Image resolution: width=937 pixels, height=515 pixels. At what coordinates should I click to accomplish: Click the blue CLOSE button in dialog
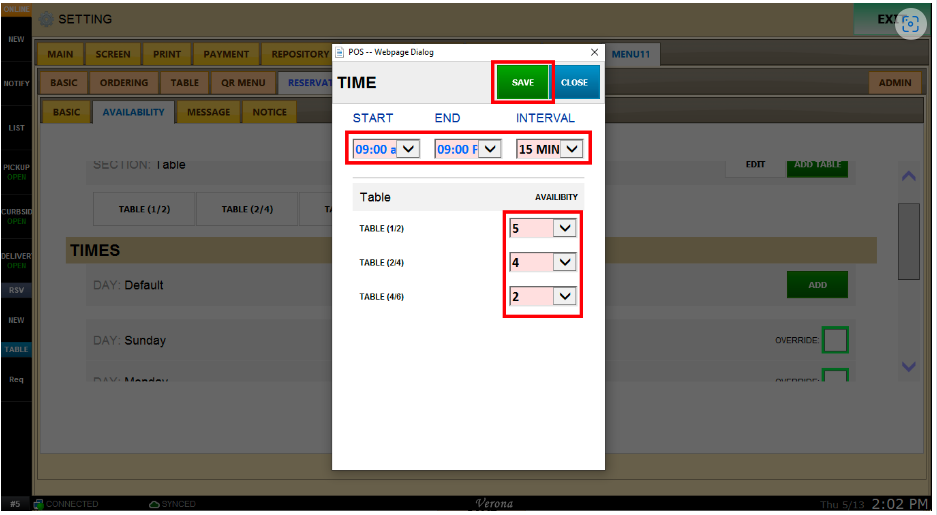(574, 83)
